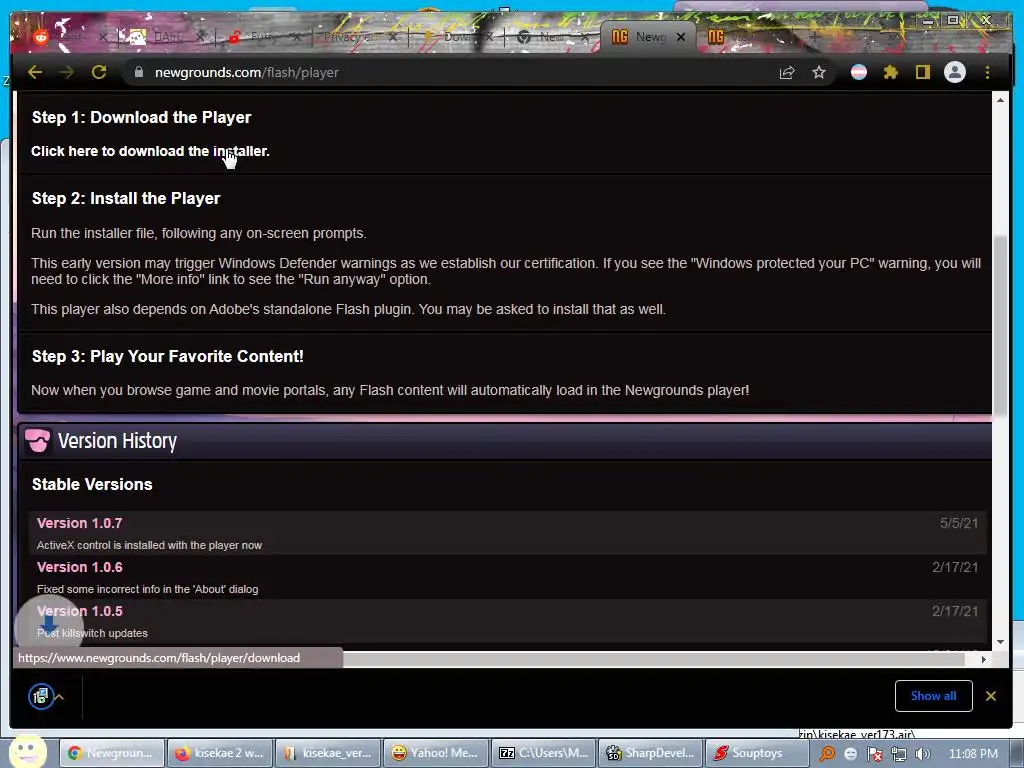Screen dimensions: 1024x768
Task: Click the horizontal scrollbar right arrow
Action: (984, 659)
